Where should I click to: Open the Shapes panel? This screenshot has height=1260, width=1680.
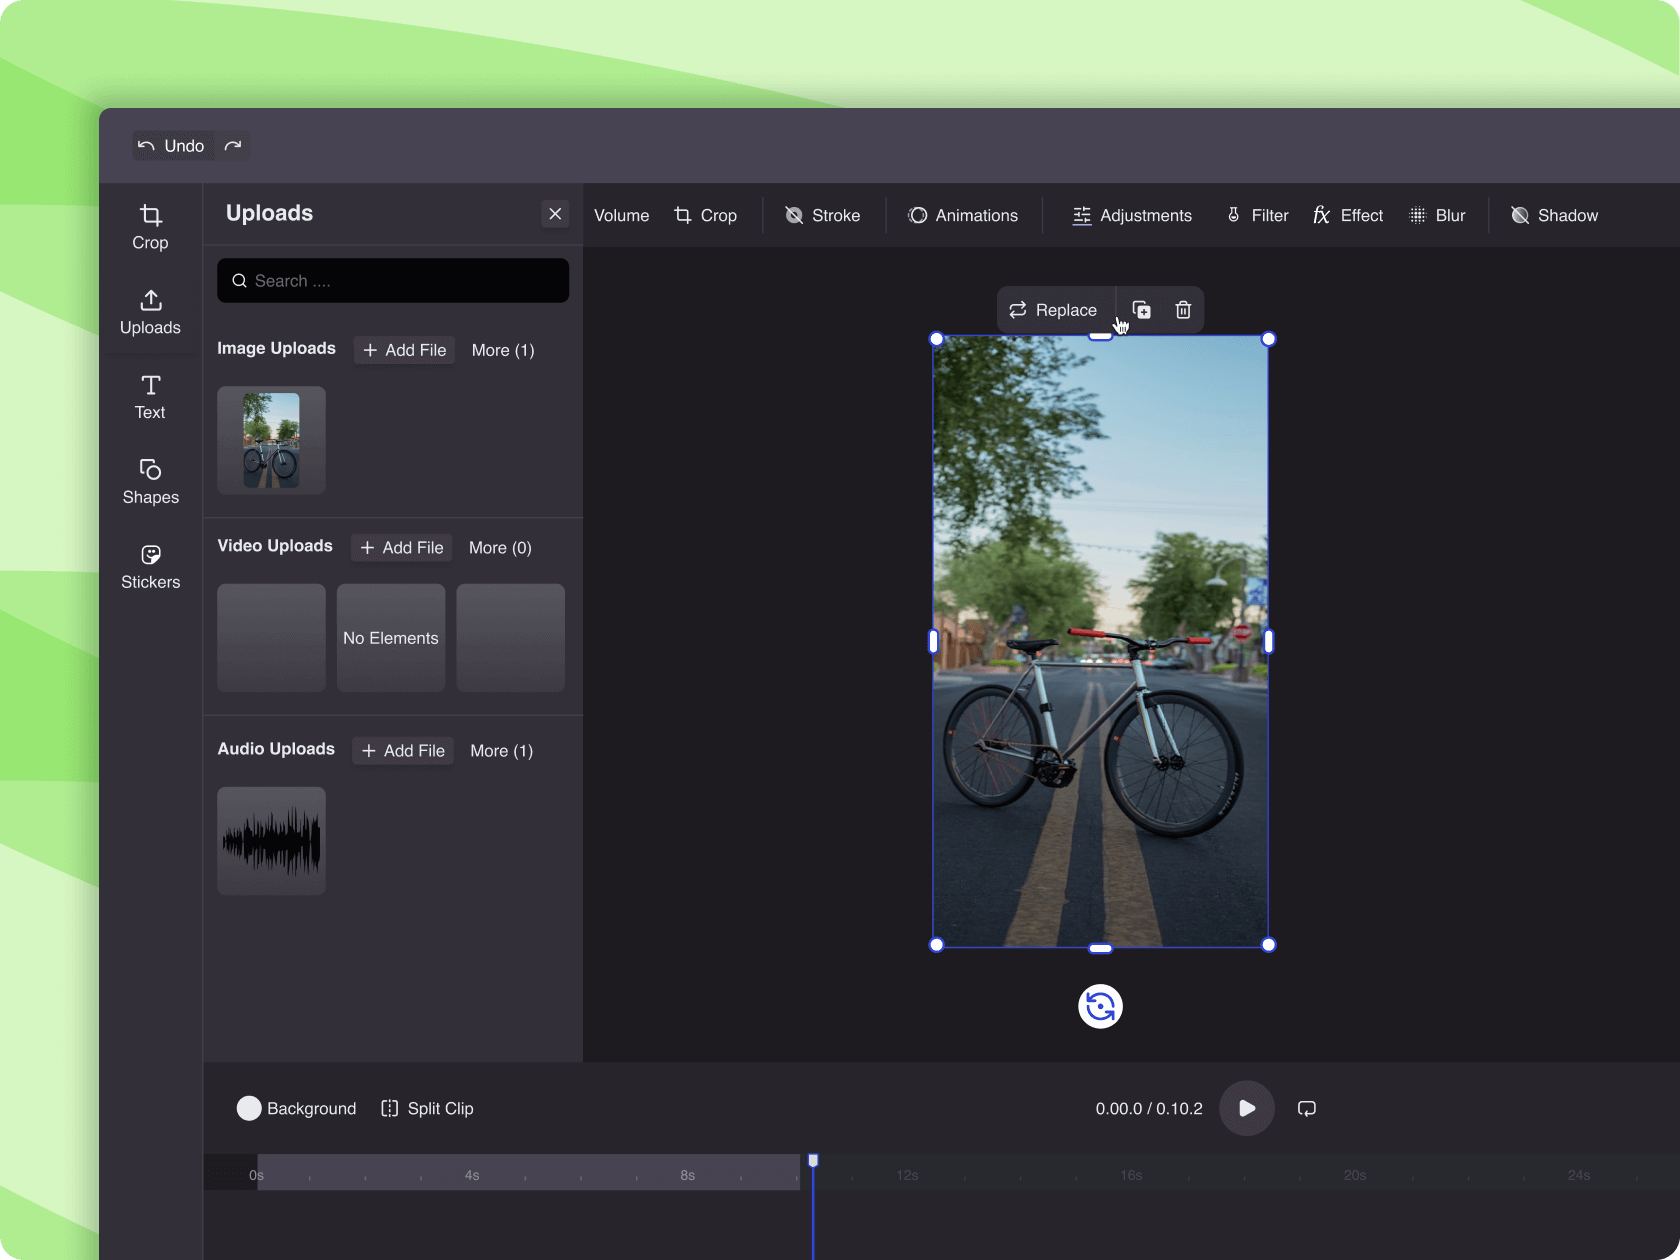coord(149,481)
